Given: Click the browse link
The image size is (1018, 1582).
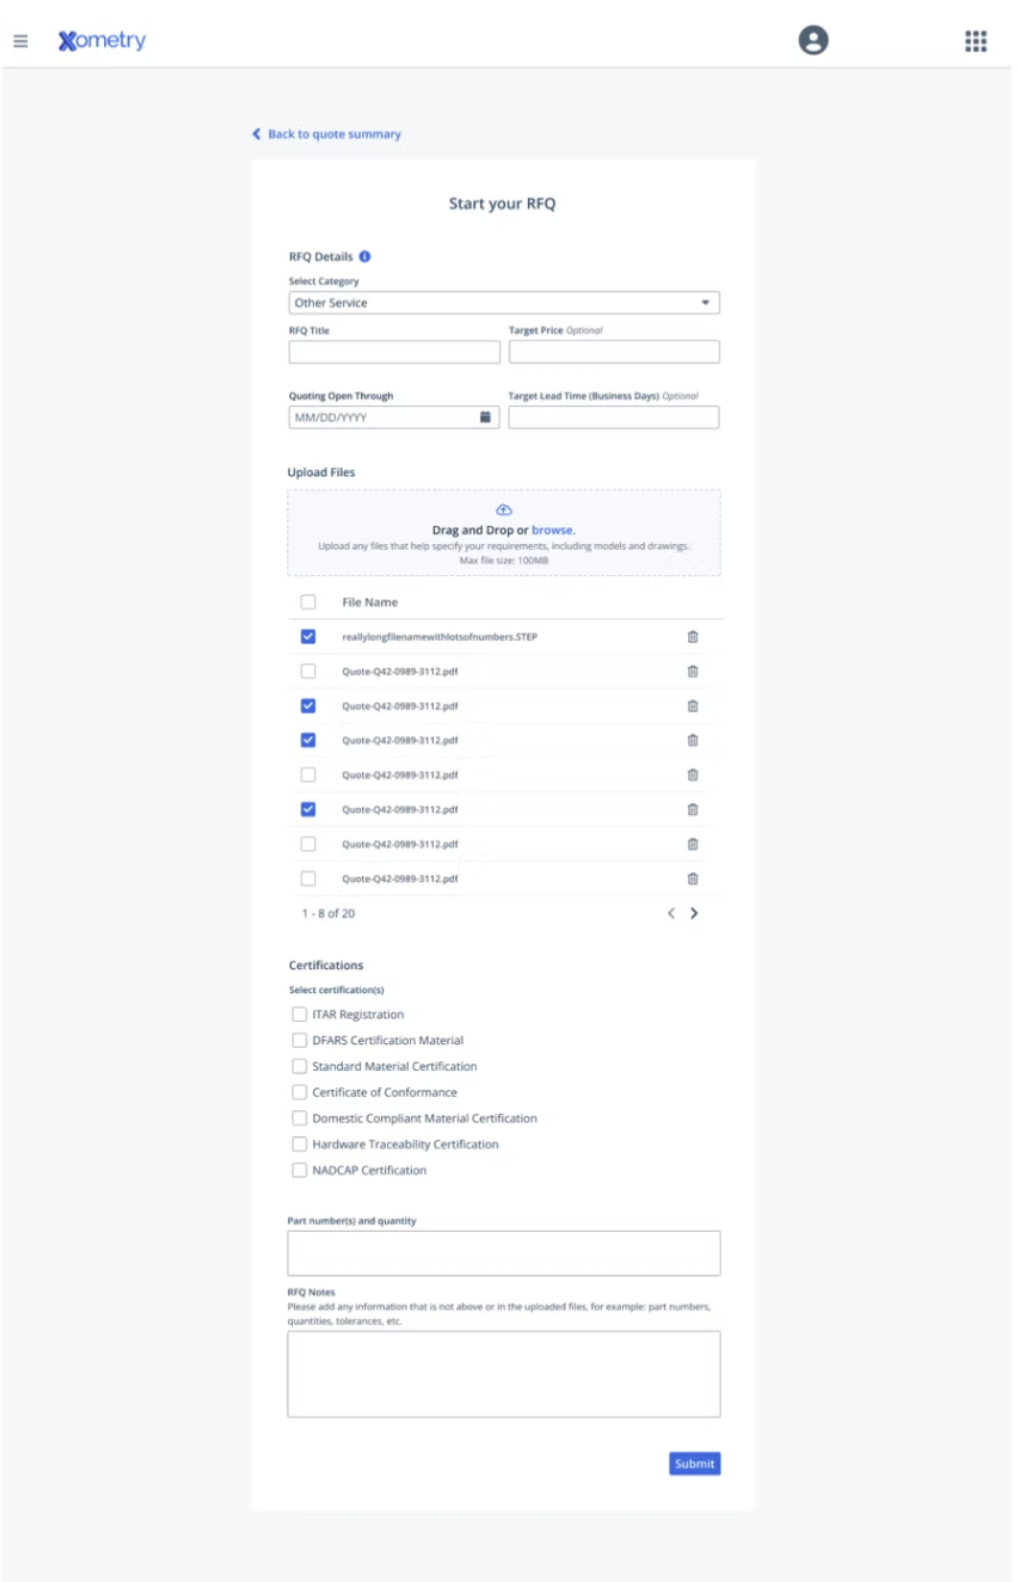Looking at the screenshot, I should [553, 530].
